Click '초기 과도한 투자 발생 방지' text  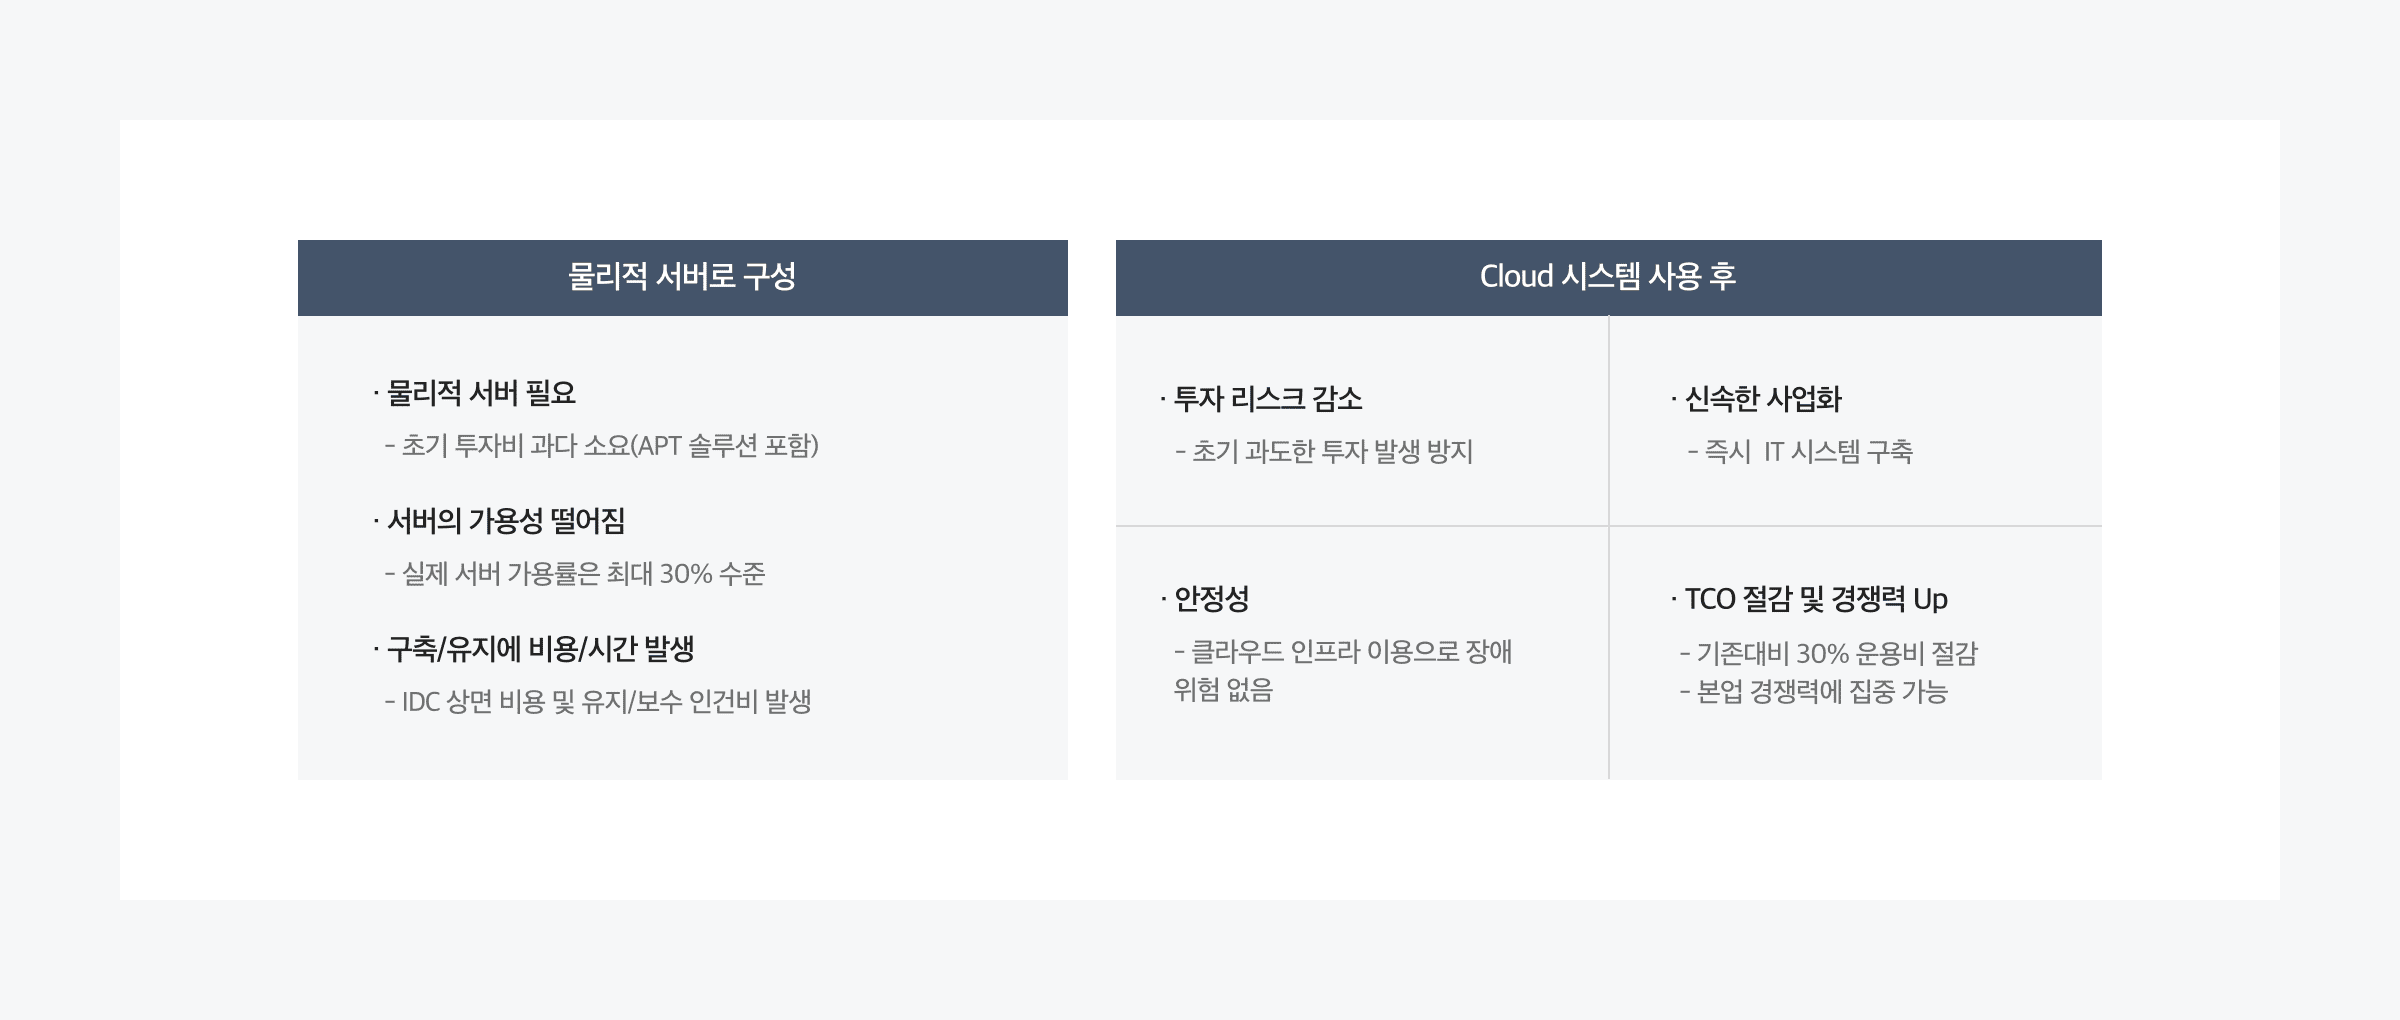tap(1332, 452)
